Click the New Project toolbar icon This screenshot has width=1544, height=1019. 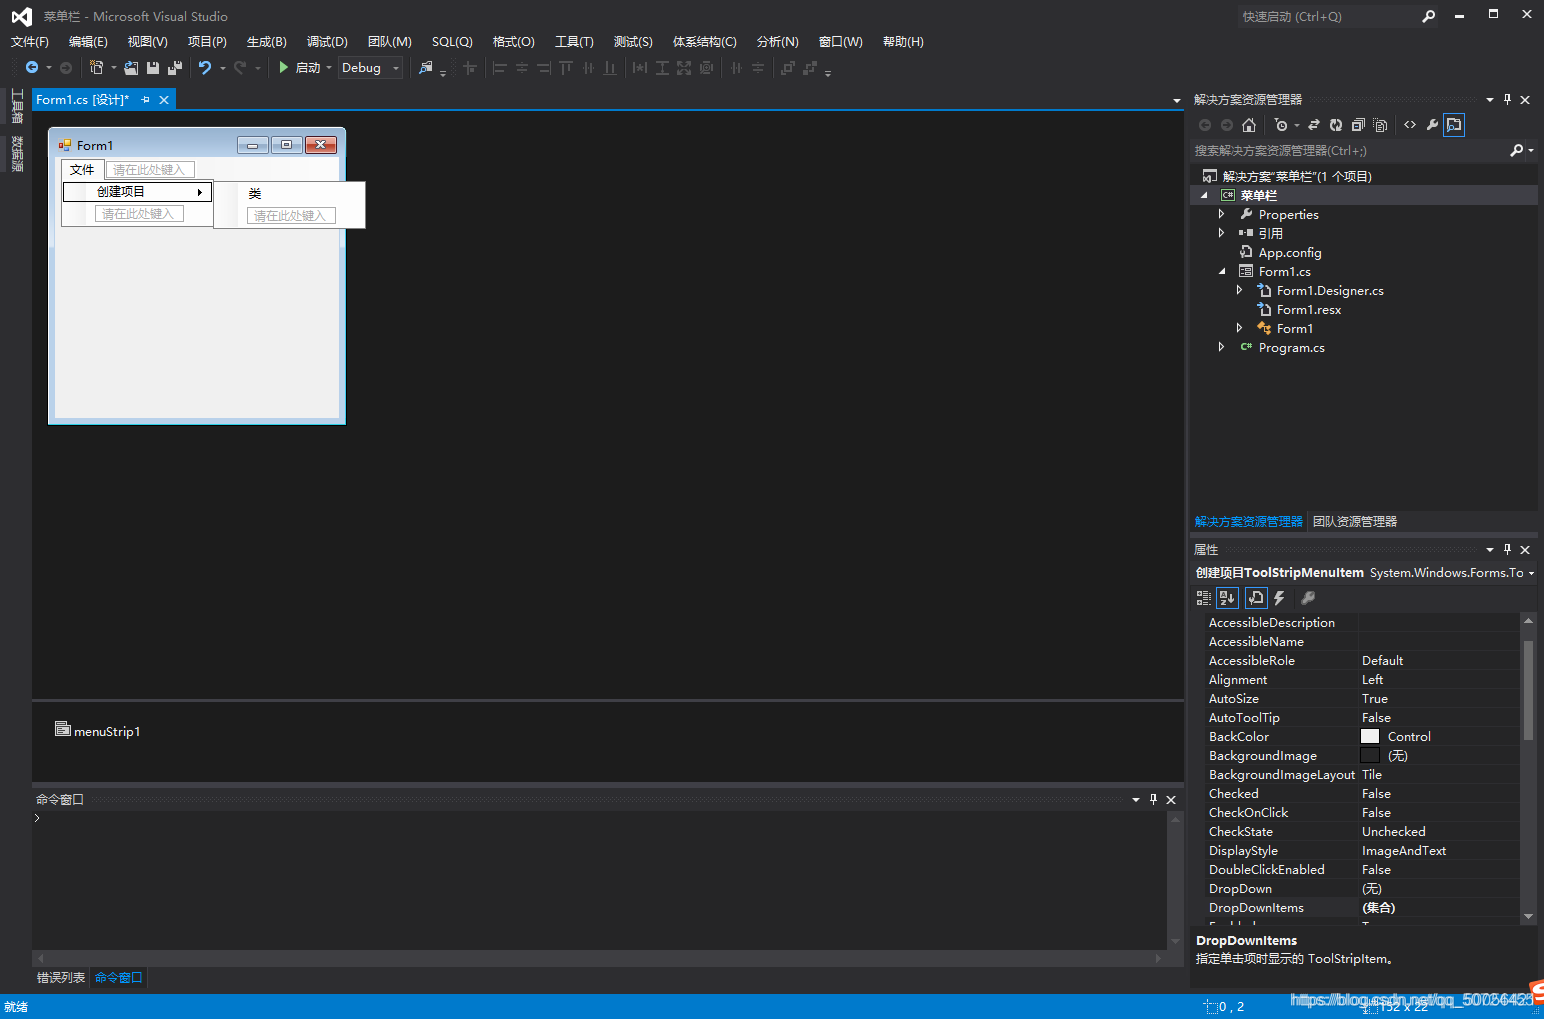click(x=96, y=68)
